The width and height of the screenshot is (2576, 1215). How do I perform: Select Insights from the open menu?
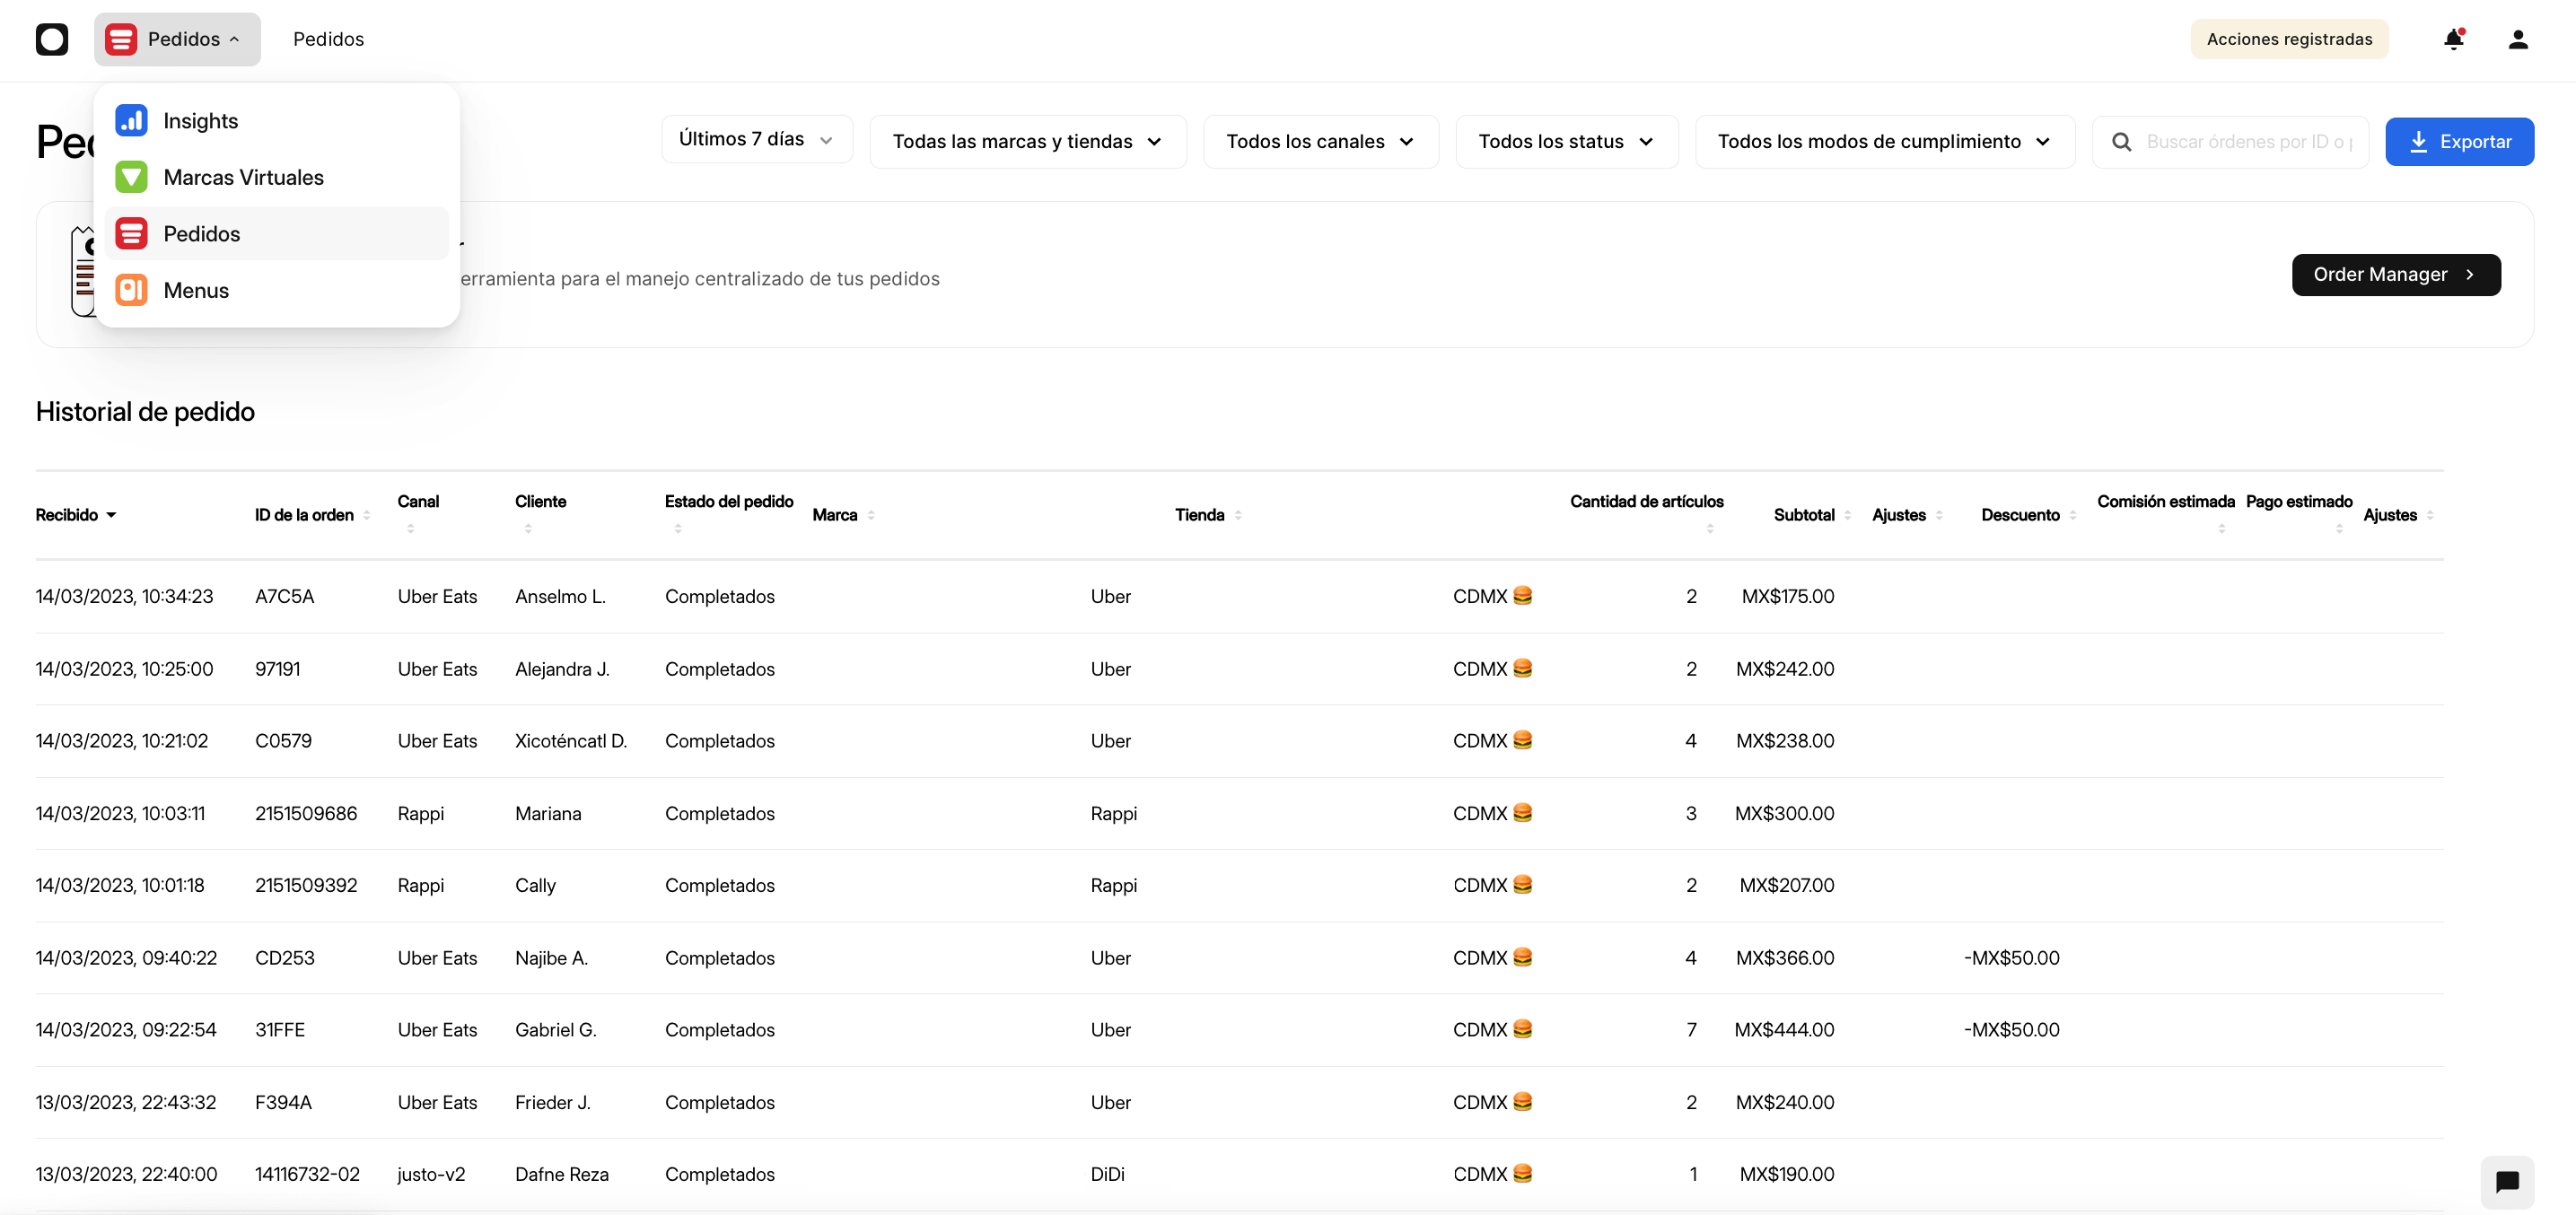click(x=200, y=119)
